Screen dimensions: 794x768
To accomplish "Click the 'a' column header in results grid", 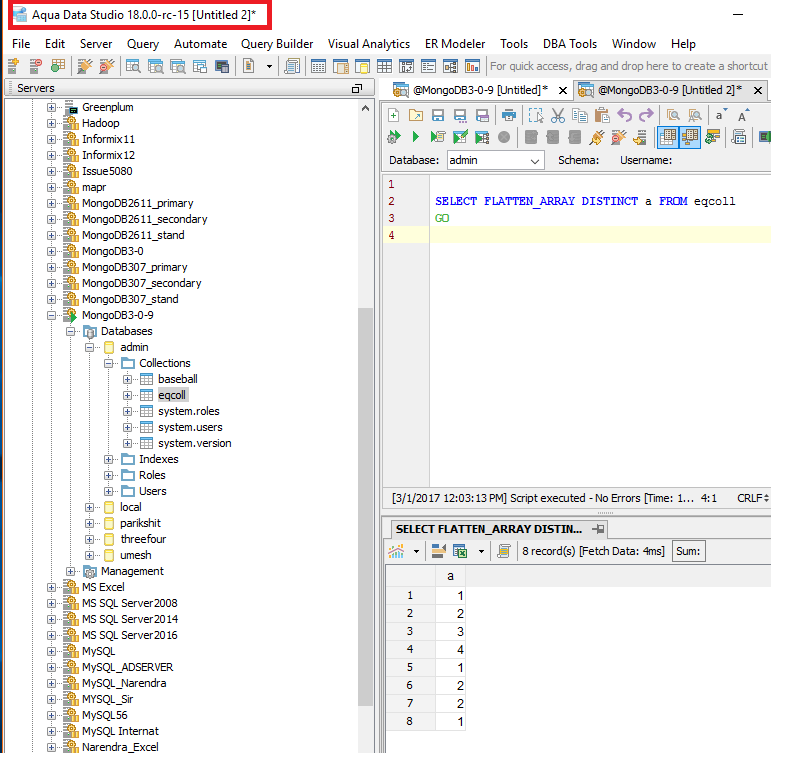I will [450, 576].
